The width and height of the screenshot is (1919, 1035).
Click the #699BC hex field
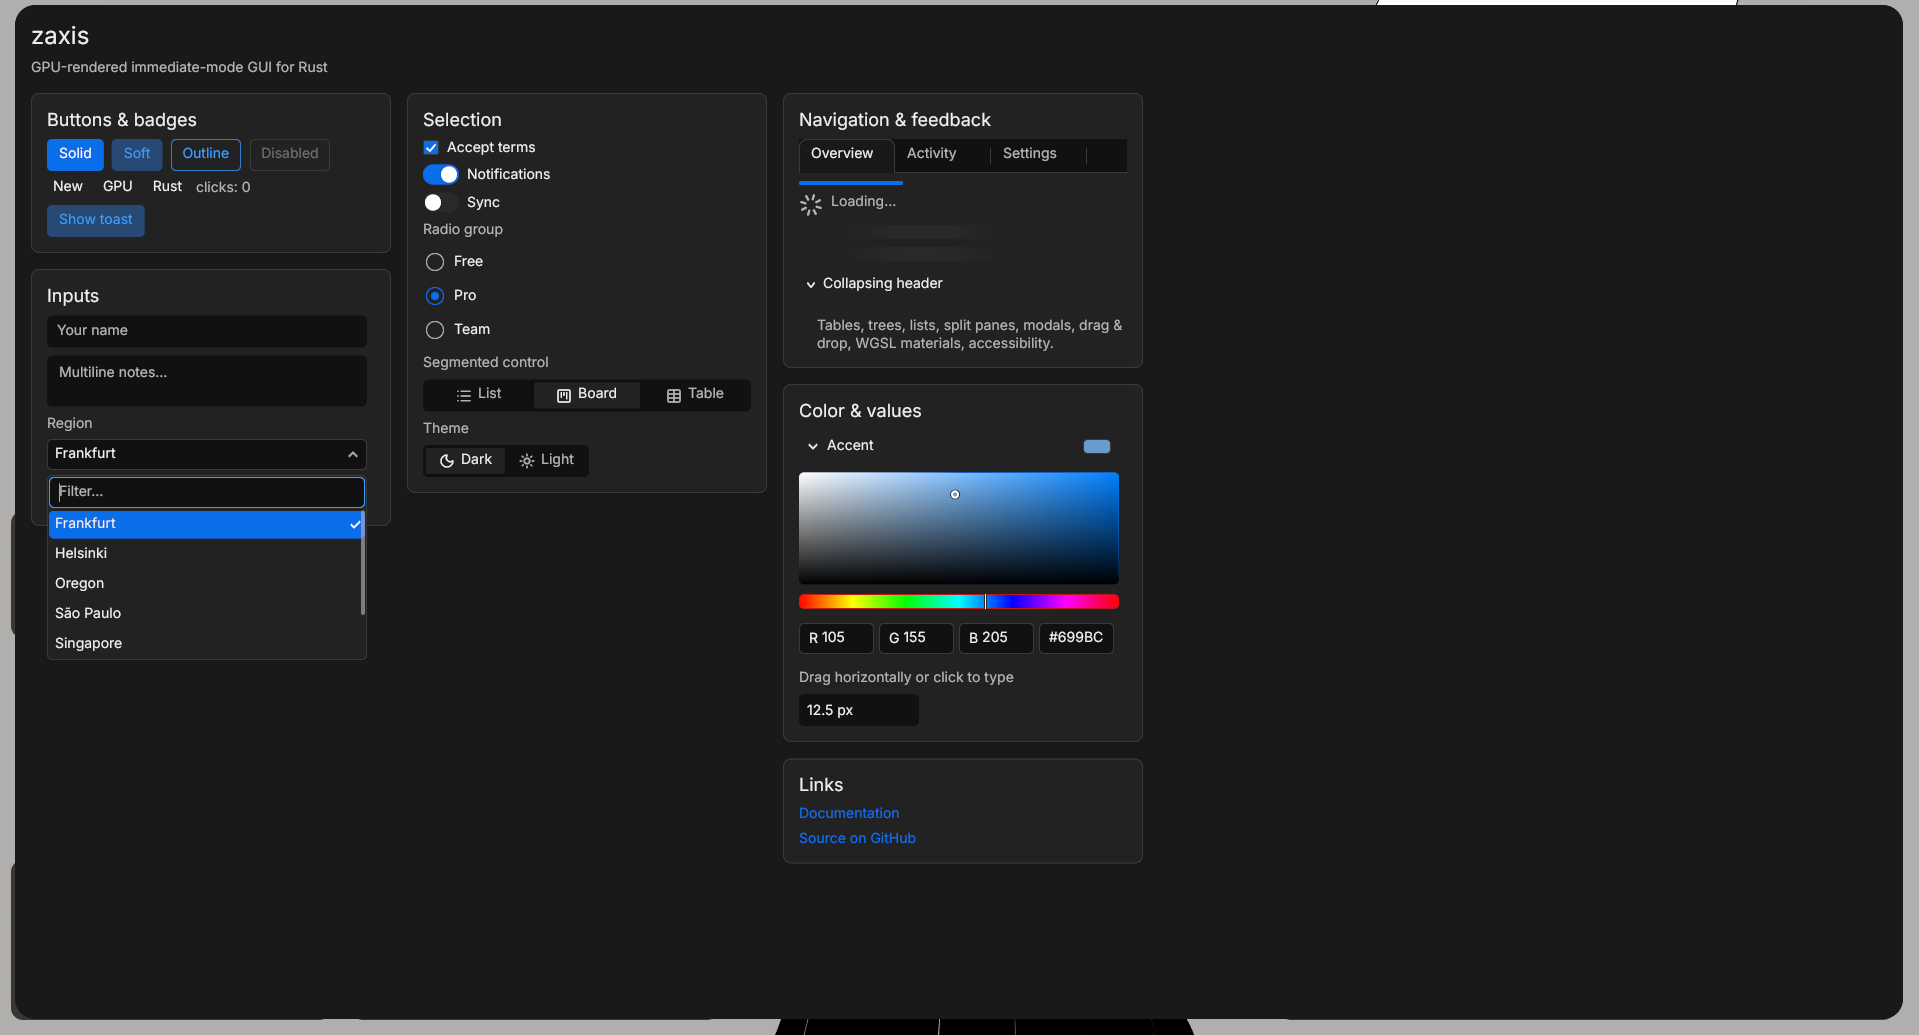click(x=1076, y=638)
